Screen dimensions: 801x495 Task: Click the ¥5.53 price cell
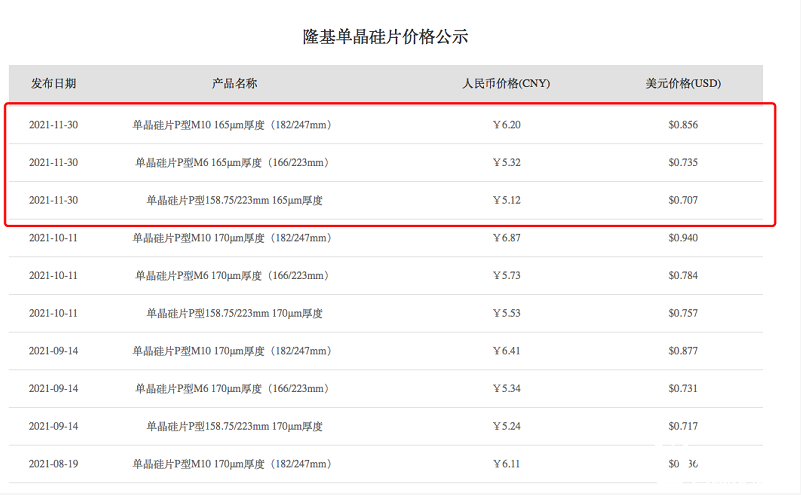tap(507, 314)
